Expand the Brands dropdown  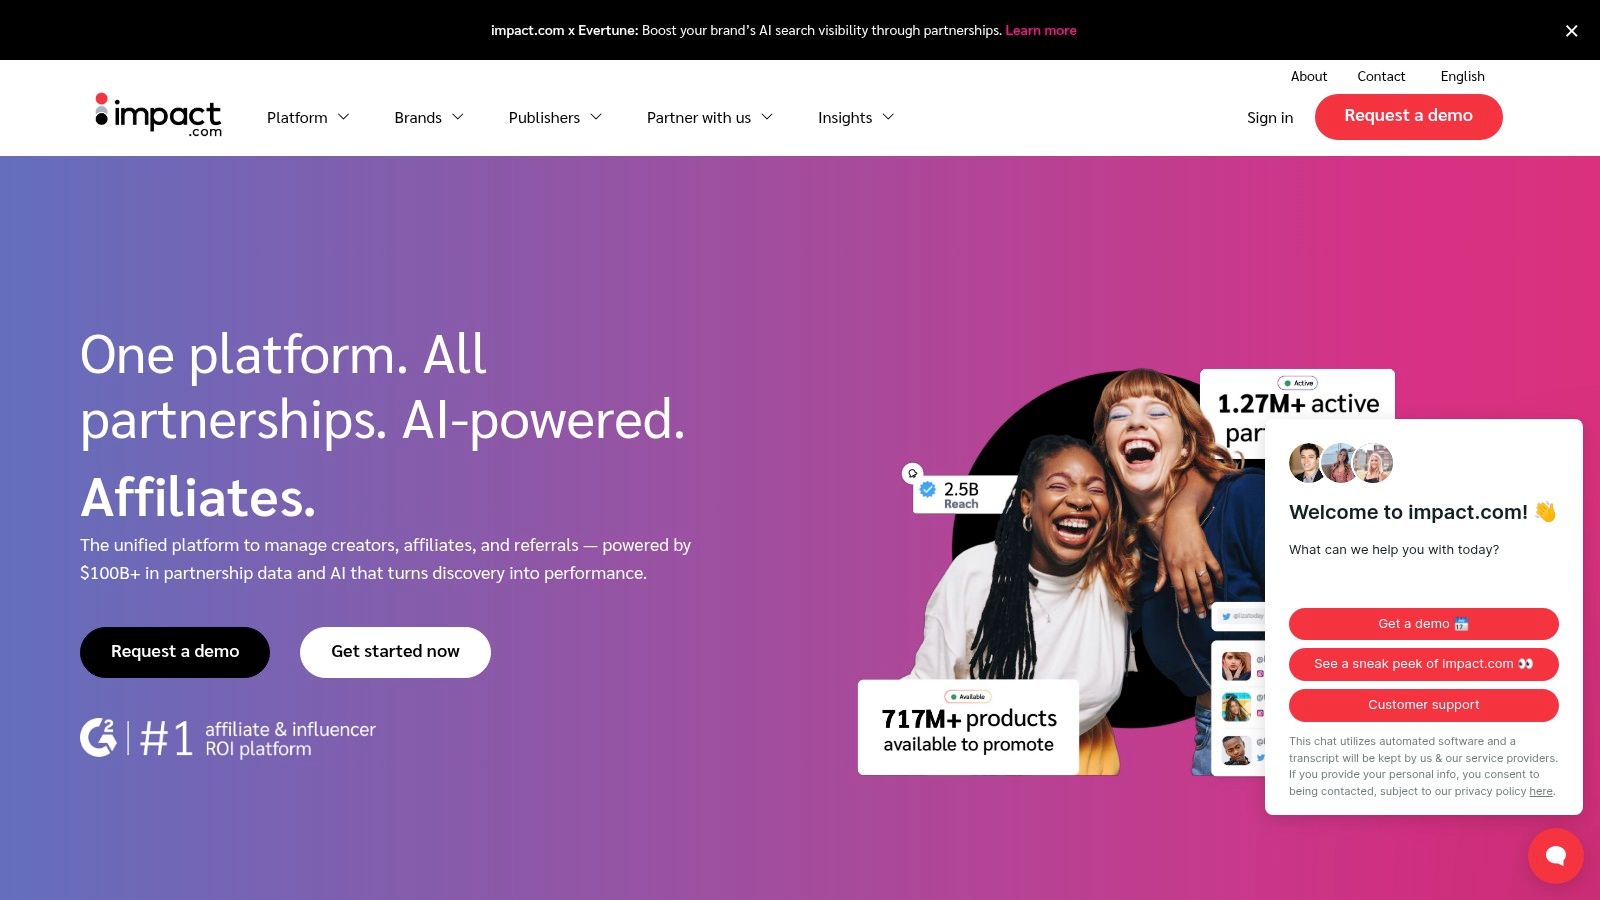click(x=429, y=118)
